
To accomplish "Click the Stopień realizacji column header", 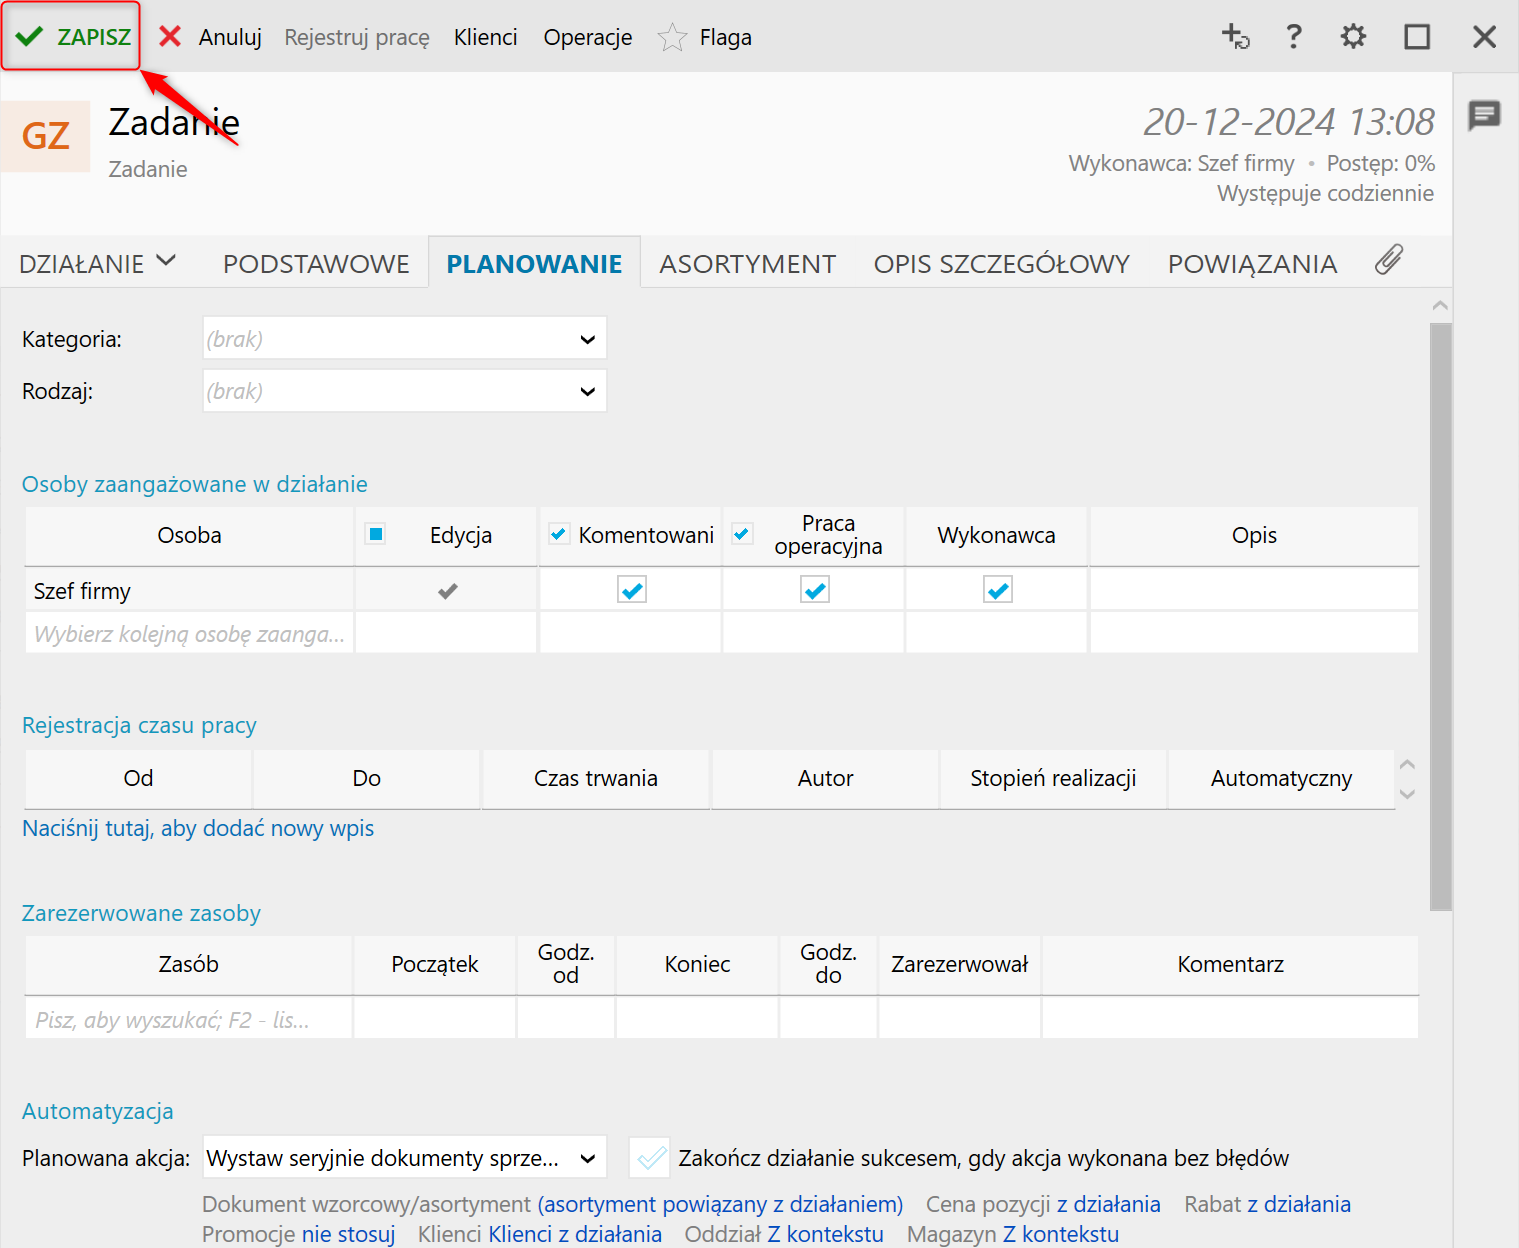I will click(x=1053, y=778).
